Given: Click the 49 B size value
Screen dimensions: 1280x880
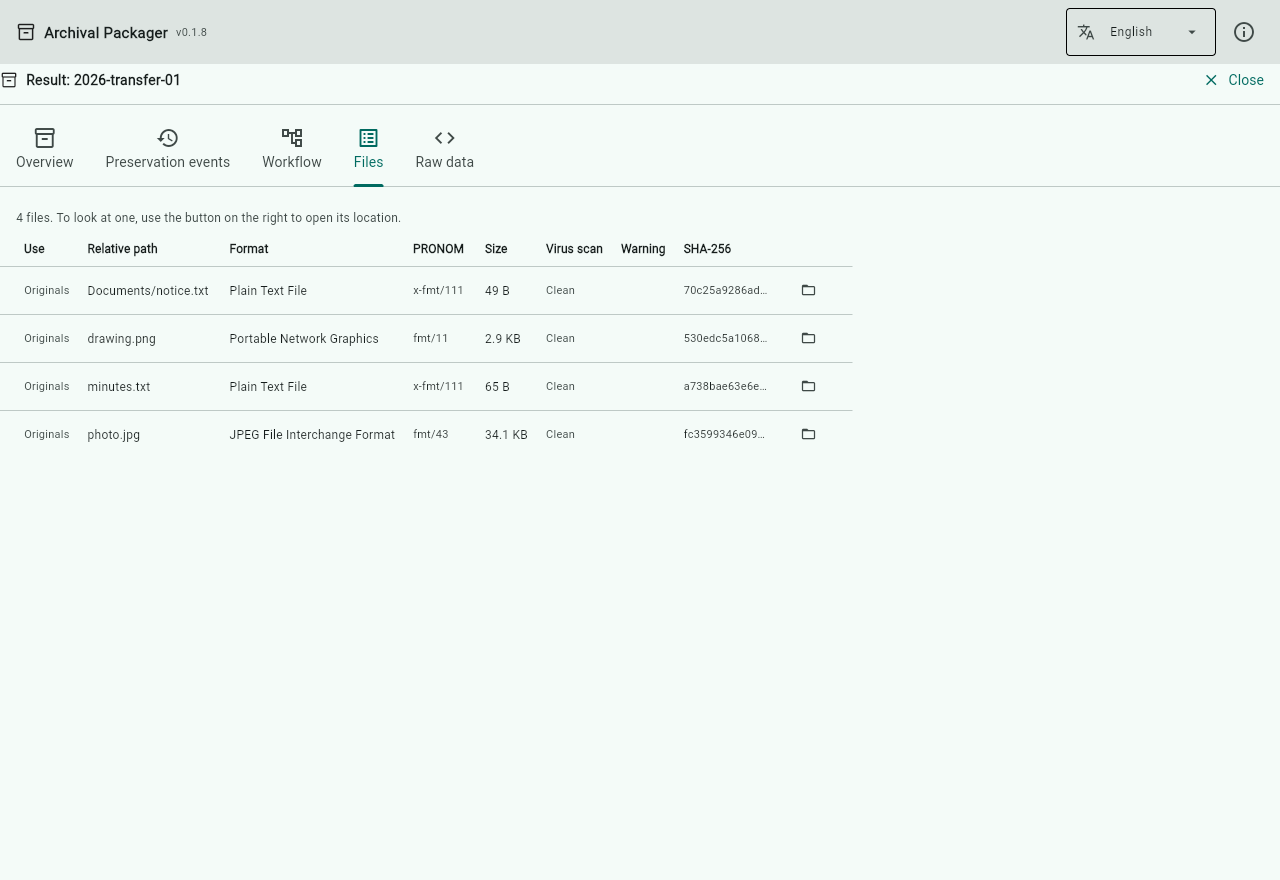Looking at the screenshot, I should pyautogui.click(x=497, y=291).
